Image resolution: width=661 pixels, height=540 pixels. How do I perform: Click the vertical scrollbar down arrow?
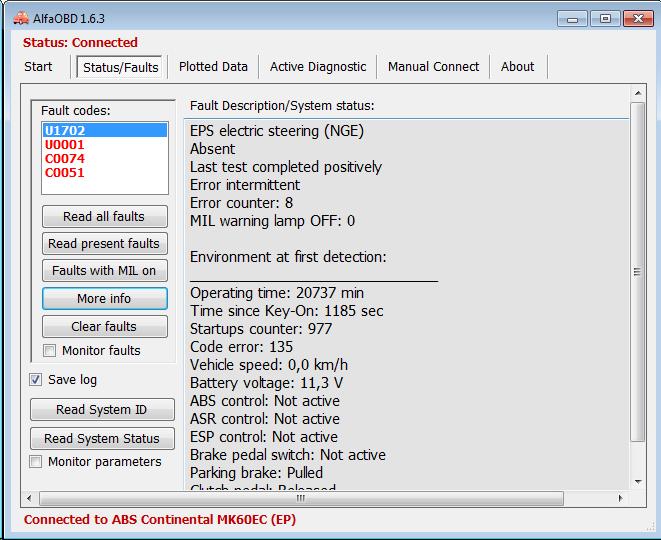tap(638, 481)
